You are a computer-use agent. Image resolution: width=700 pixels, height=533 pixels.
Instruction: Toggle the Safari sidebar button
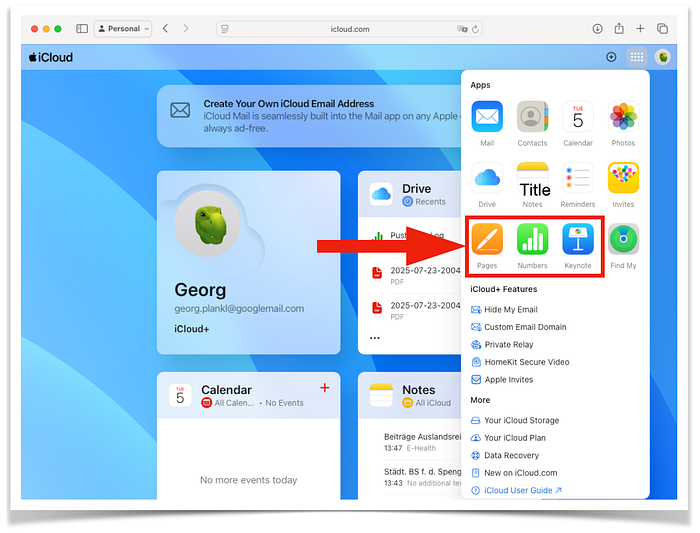tap(82, 29)
